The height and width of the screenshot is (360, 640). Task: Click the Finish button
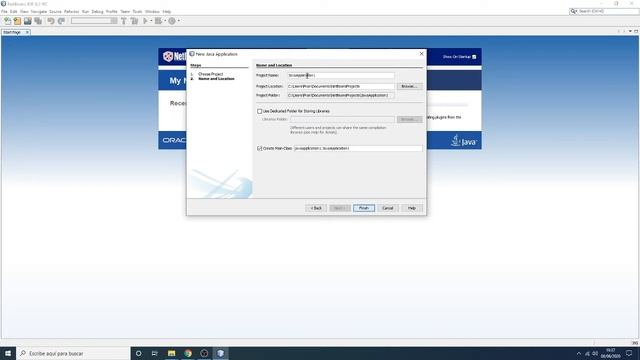tap(364, 208)
